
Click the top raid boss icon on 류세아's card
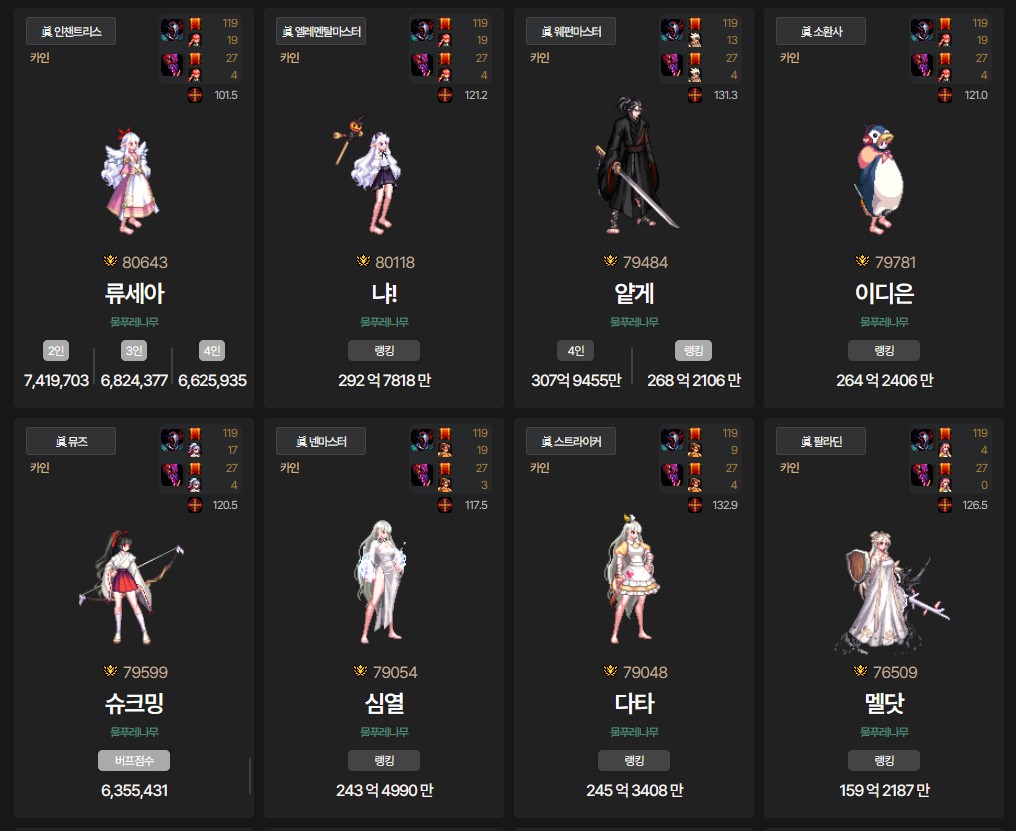click(172, 30)
